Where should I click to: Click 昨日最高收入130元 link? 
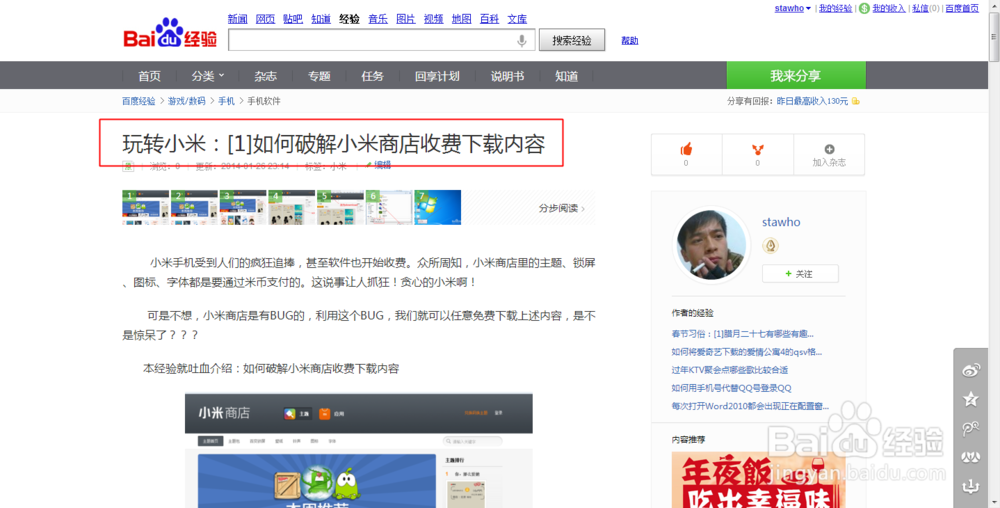point(812,101)
